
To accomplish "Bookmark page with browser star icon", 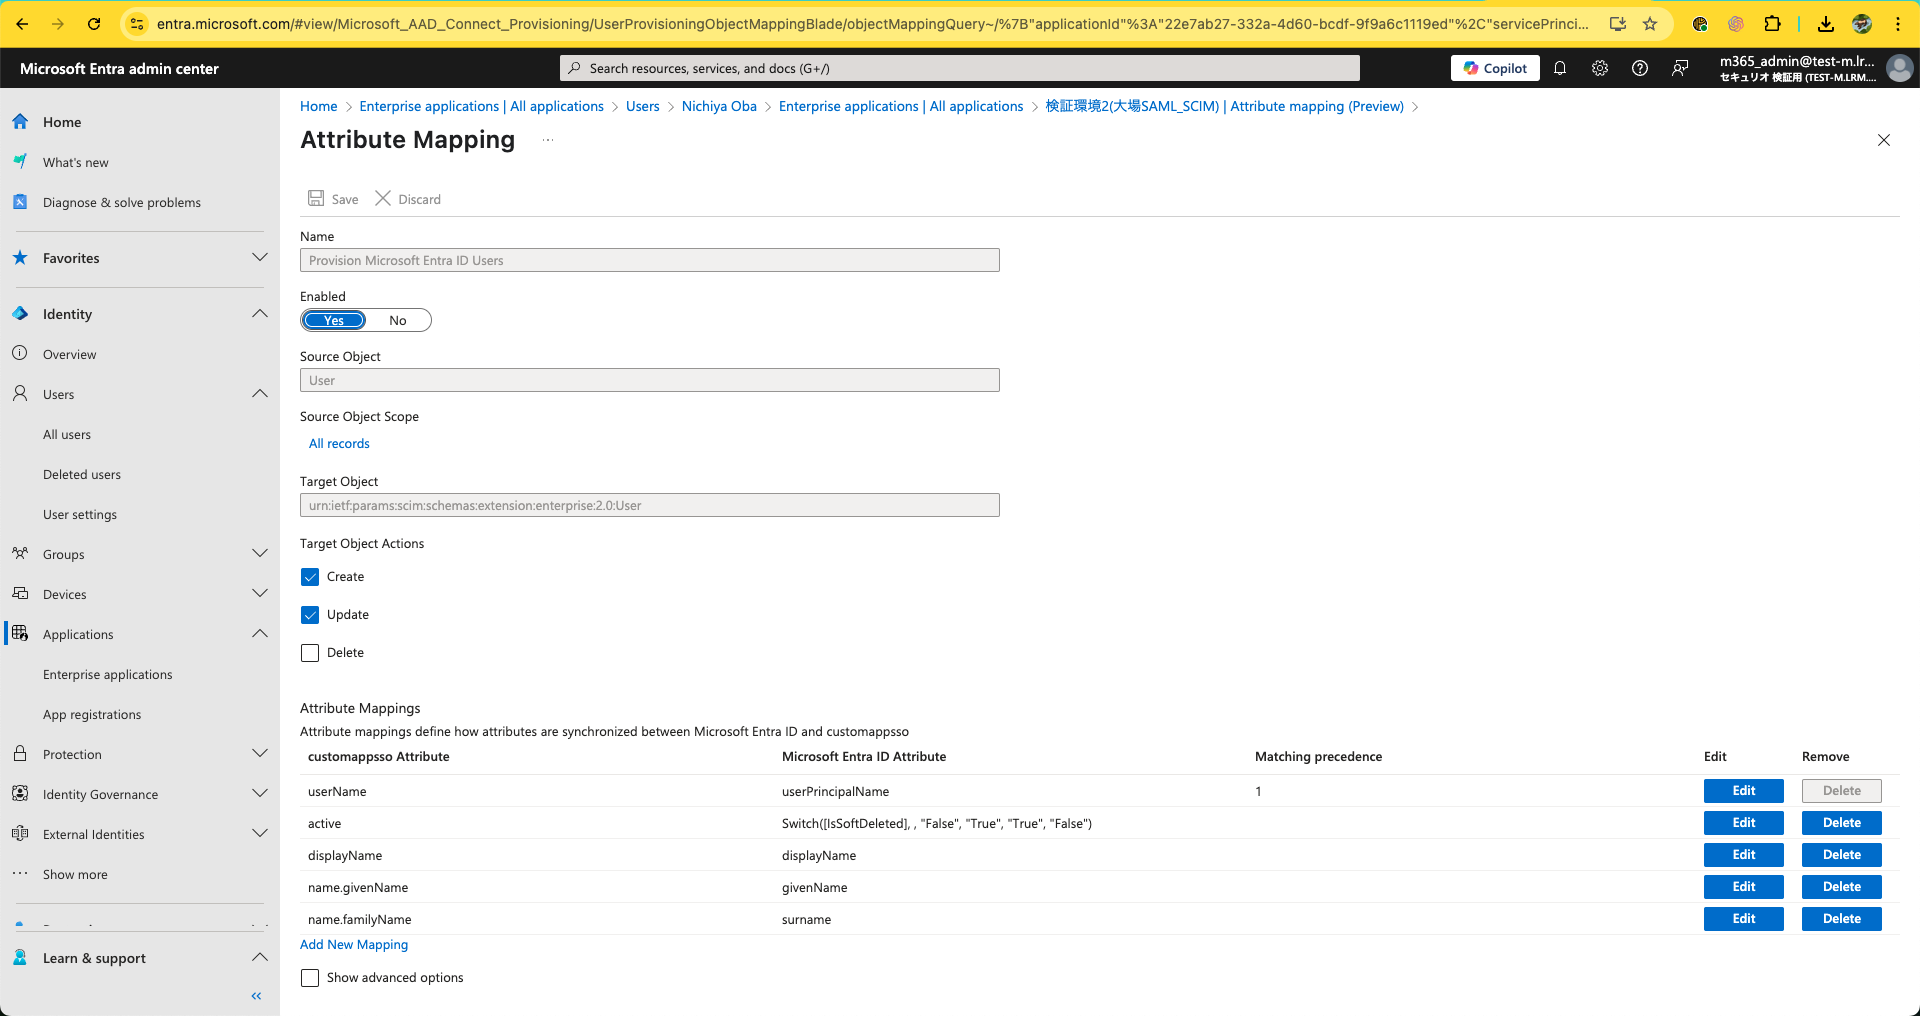I will pos(1650,24).
